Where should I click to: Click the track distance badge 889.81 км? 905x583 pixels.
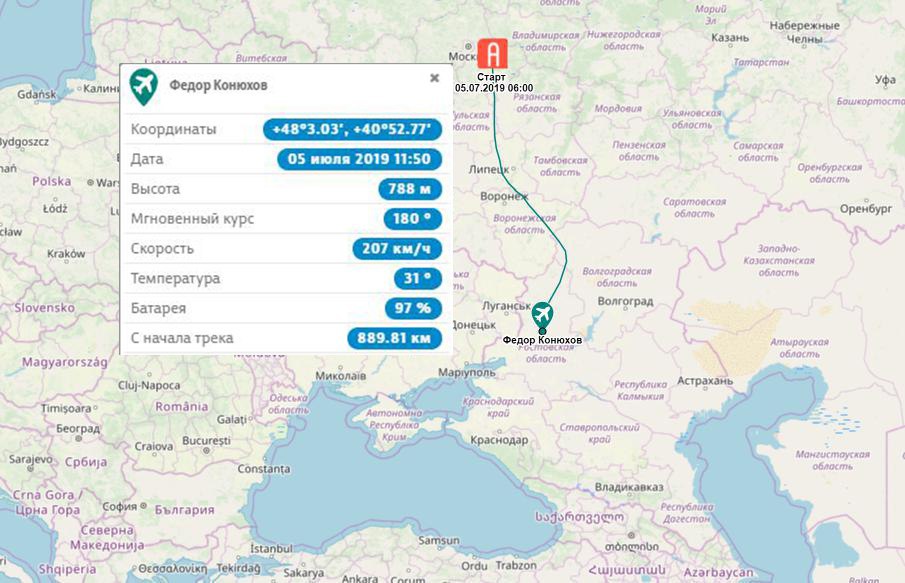(395, 338)
